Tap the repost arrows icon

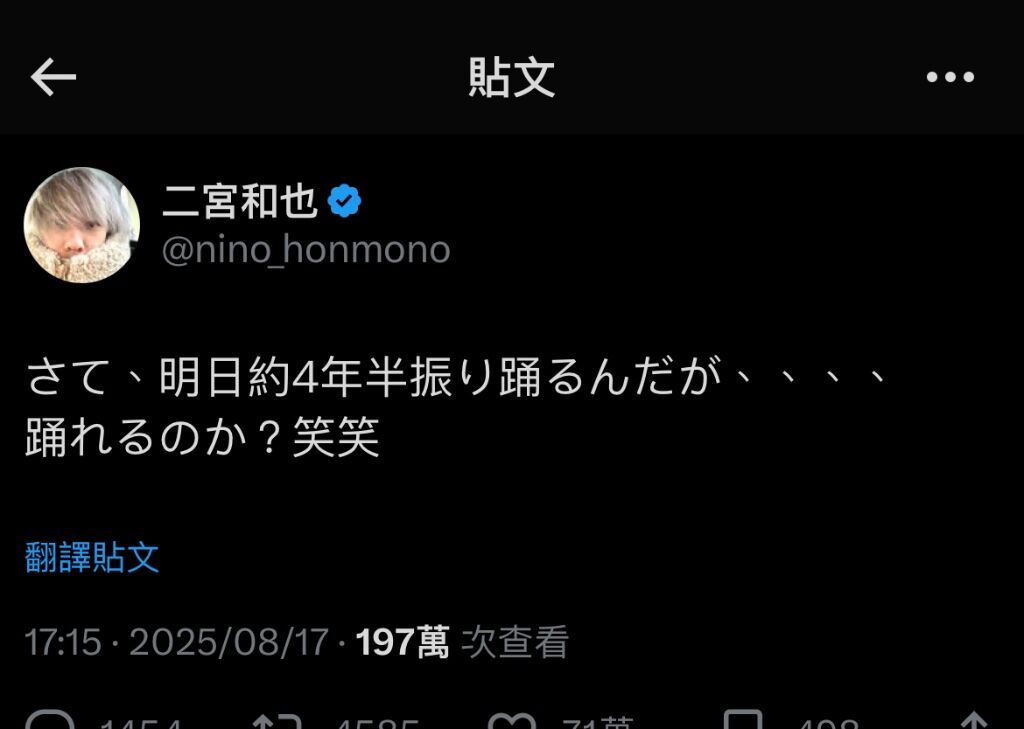click(x=276, y=721)
